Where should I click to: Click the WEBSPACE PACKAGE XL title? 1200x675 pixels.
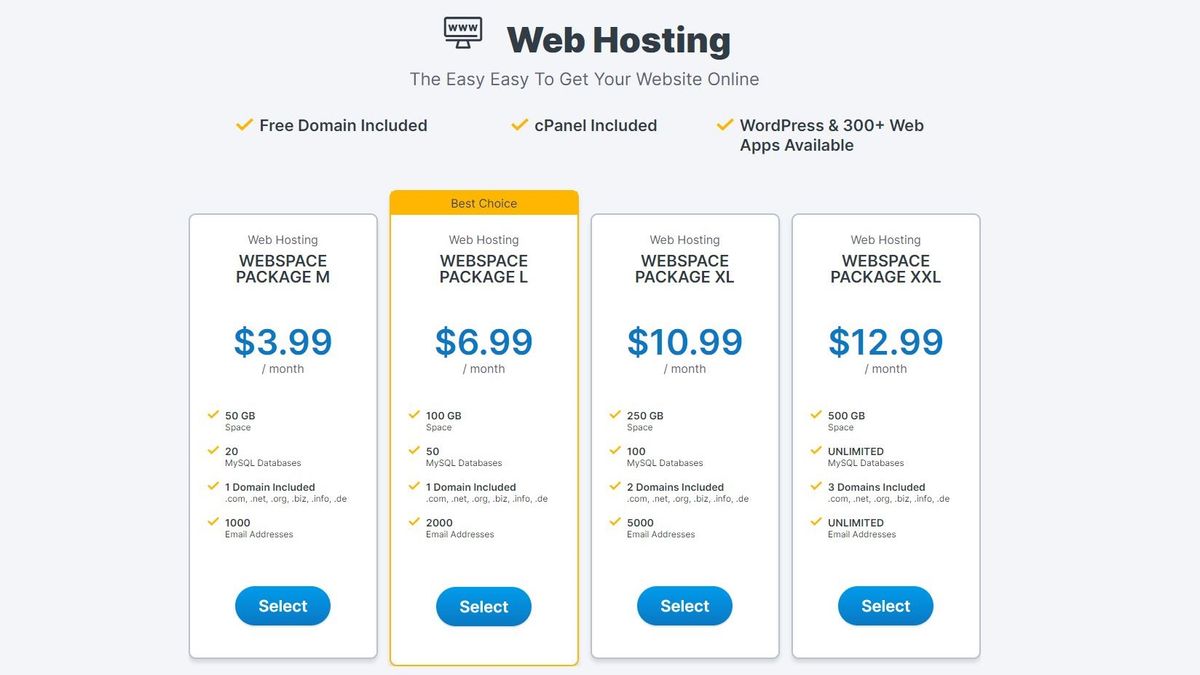(685, 269)
